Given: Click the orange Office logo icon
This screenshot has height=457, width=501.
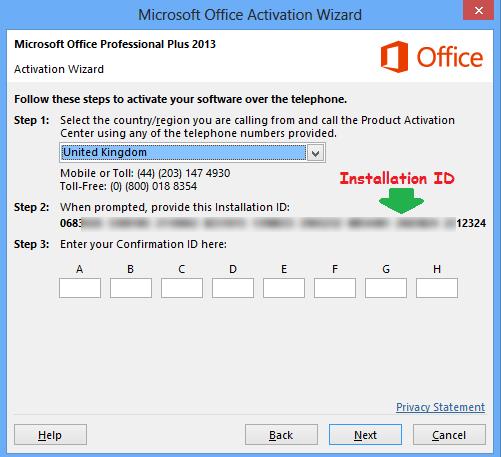Looking at the screenshot, I should (394, 57).
